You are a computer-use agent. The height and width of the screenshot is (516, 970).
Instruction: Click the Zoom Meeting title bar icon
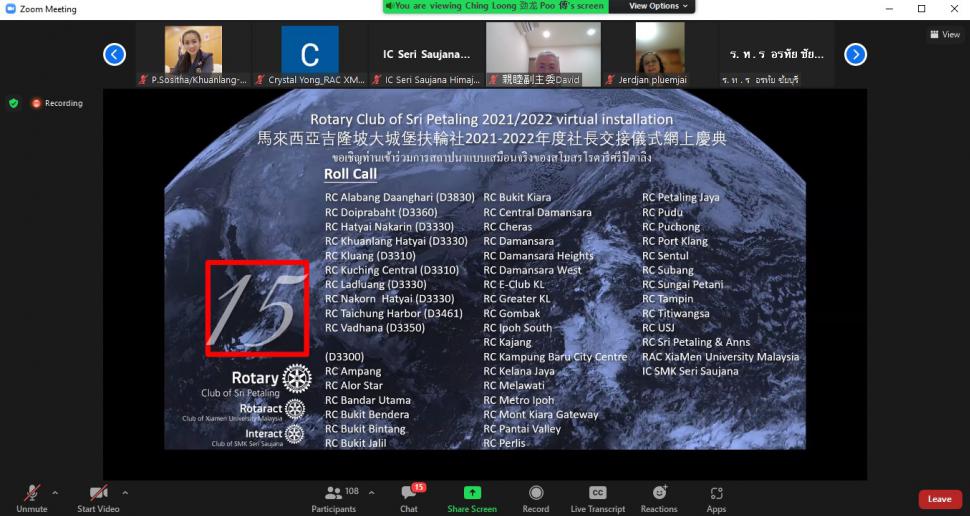[x=10, y=9]
